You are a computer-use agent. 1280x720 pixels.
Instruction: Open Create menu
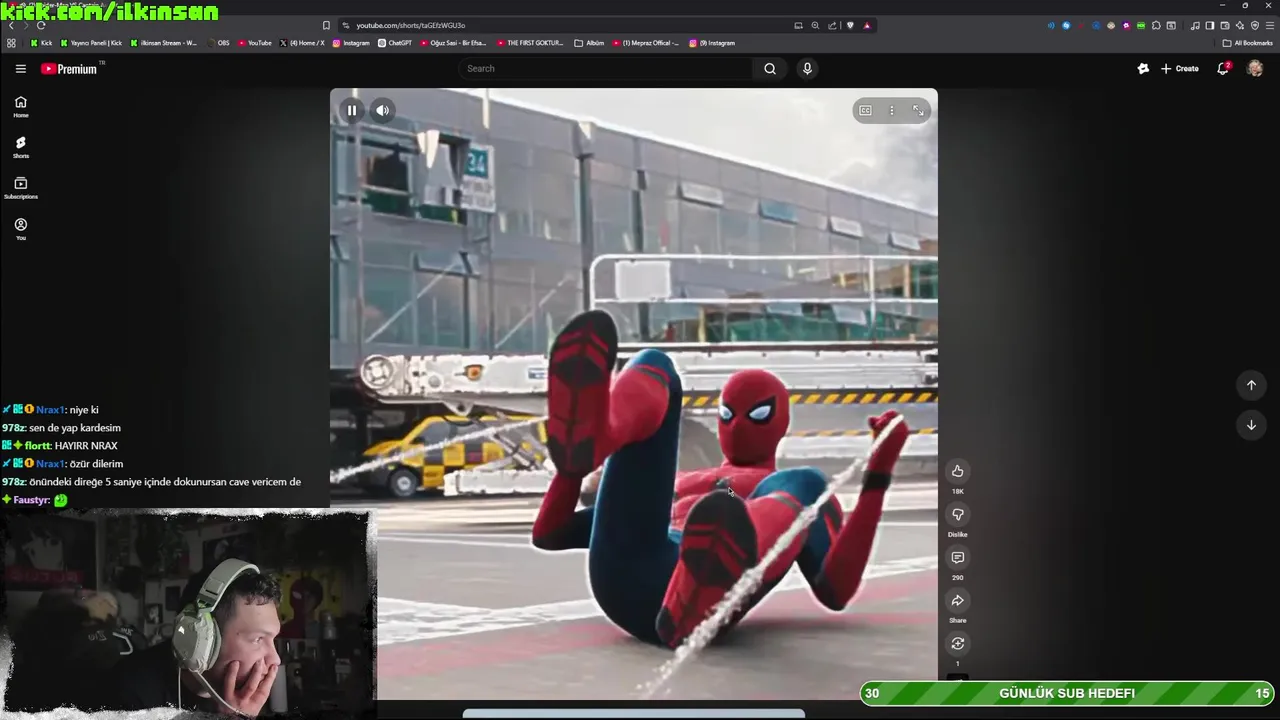[x=1180, y=69]
